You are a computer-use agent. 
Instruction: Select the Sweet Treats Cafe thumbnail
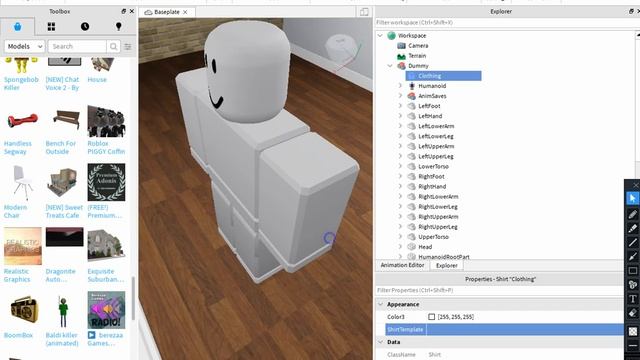pos(62,182)
